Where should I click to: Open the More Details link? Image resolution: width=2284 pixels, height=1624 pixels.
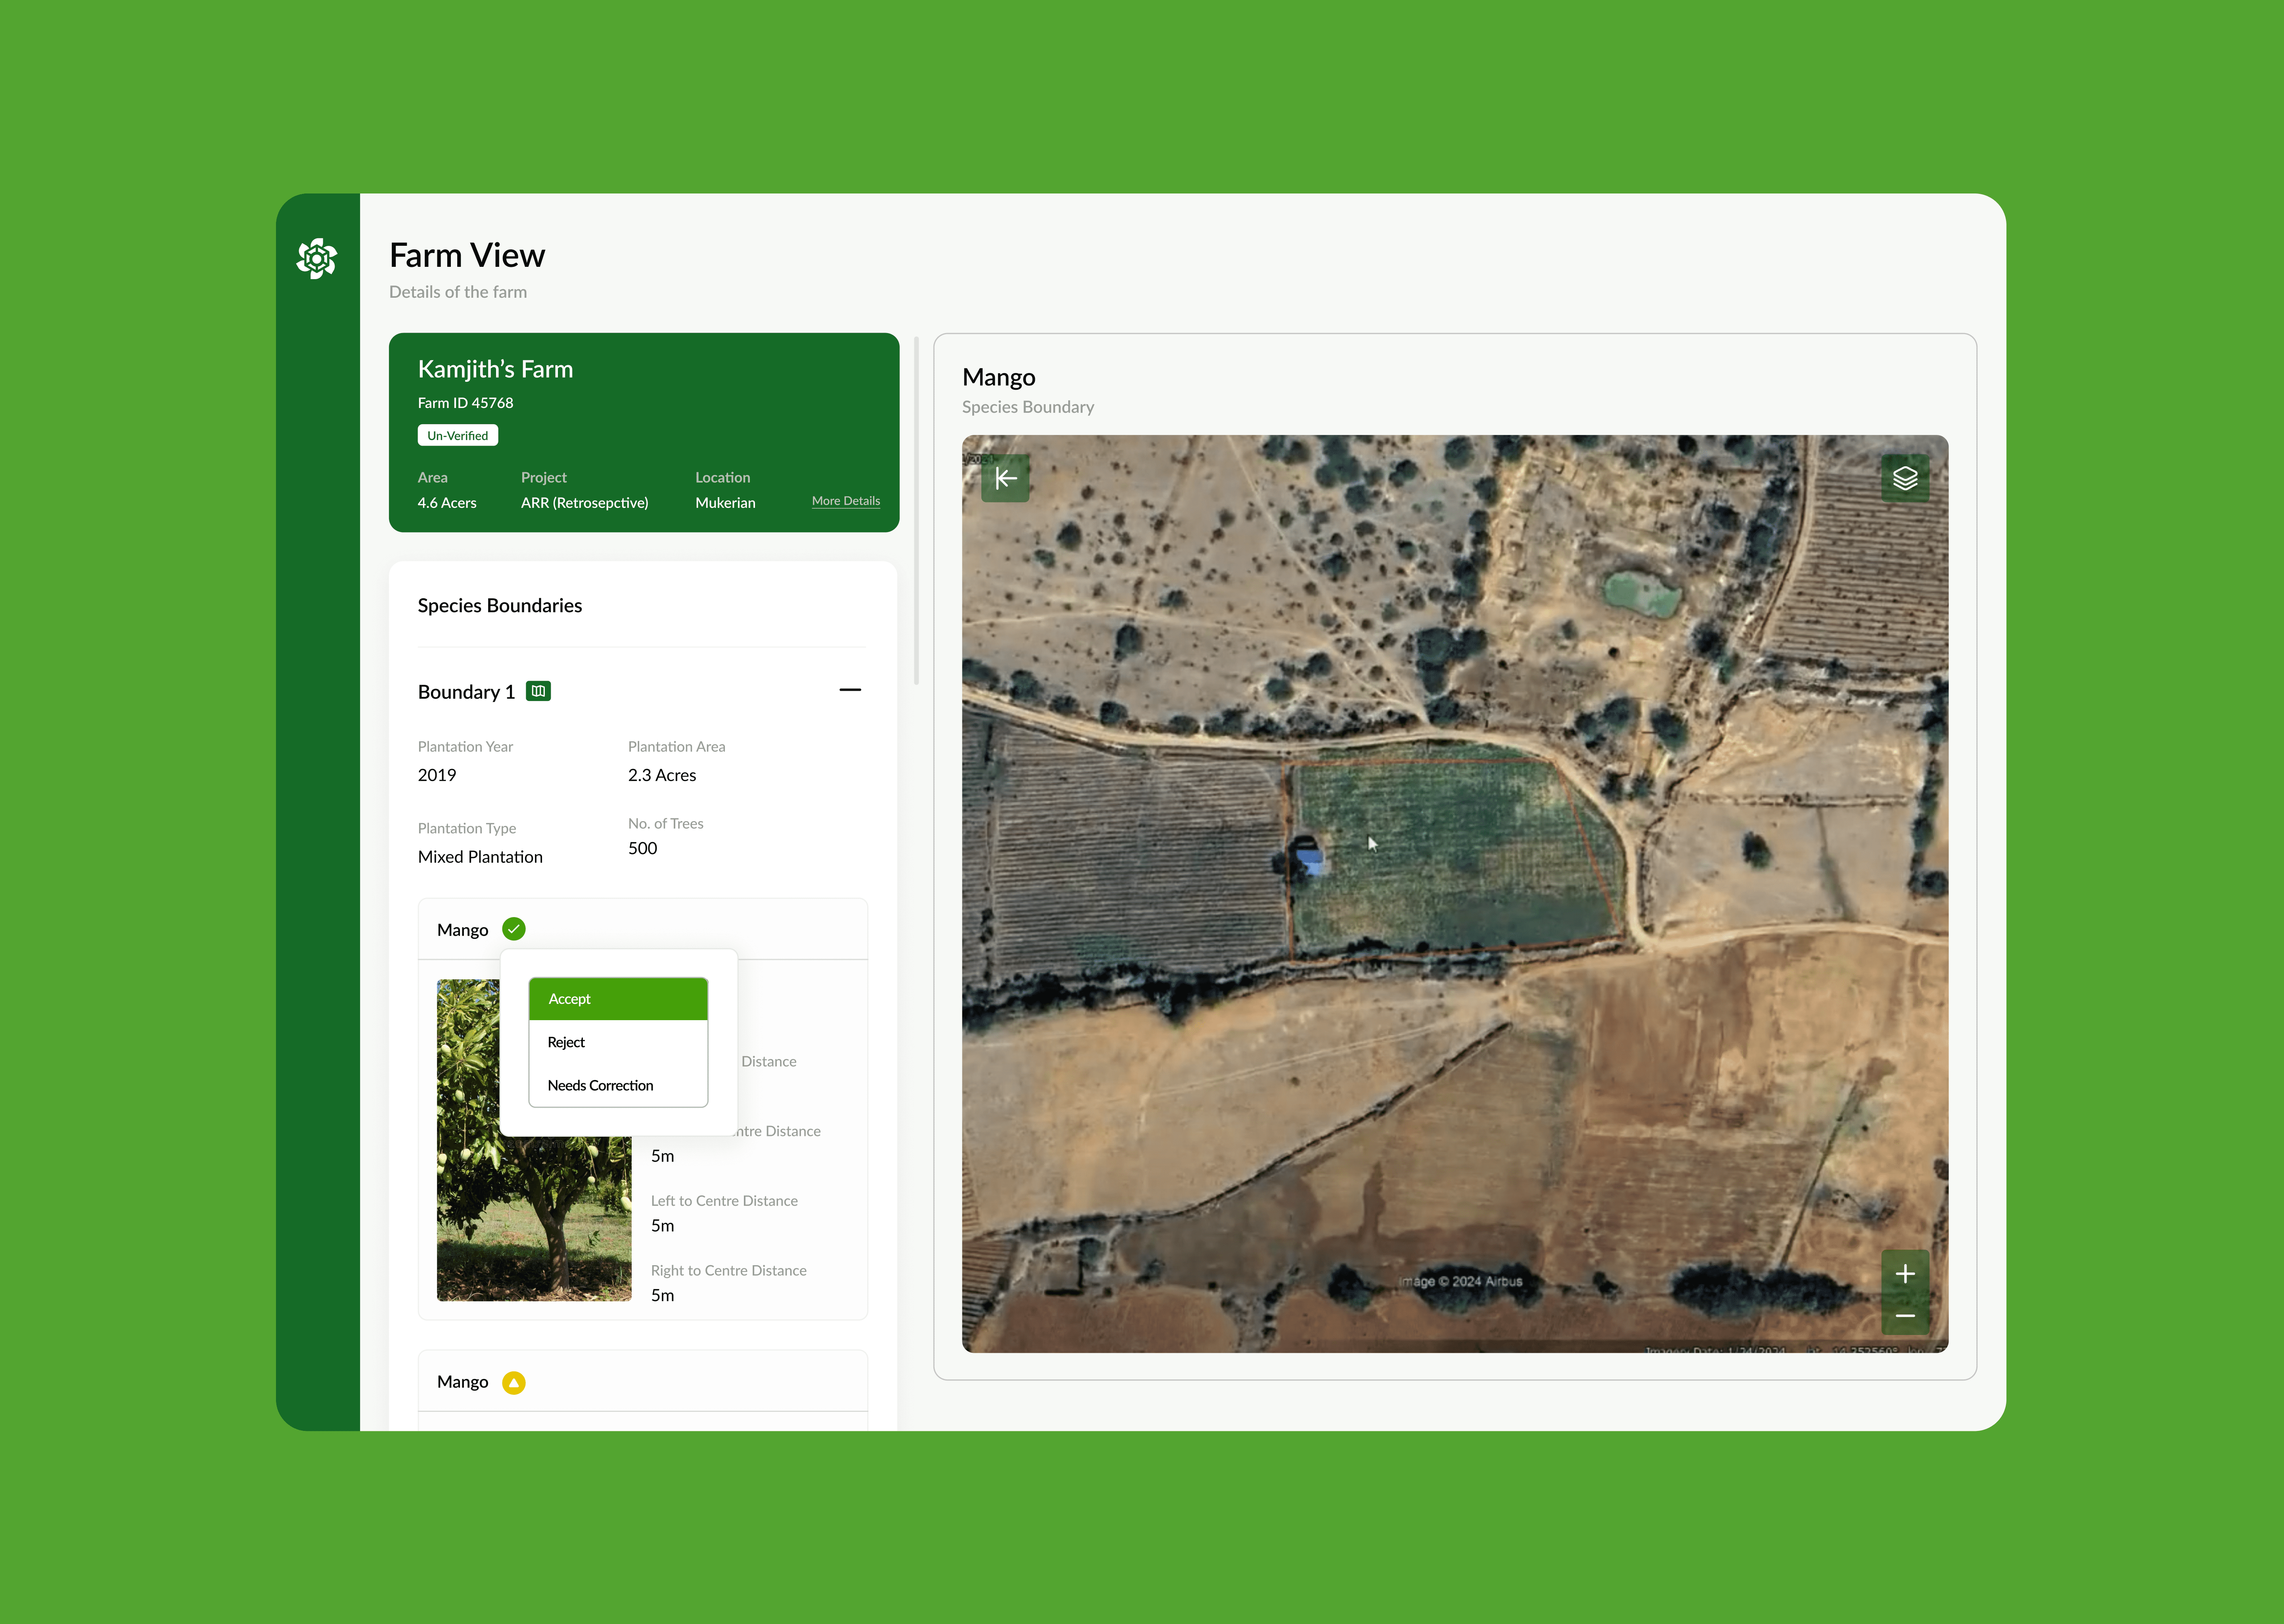(846, 501)
